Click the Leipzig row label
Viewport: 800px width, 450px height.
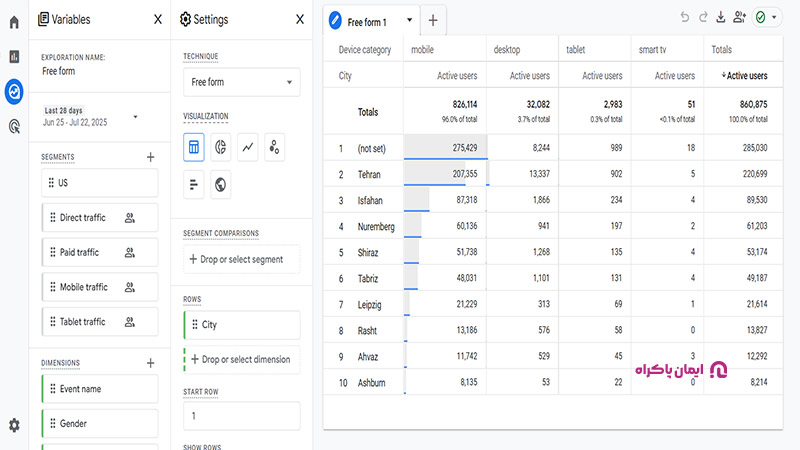369,305
